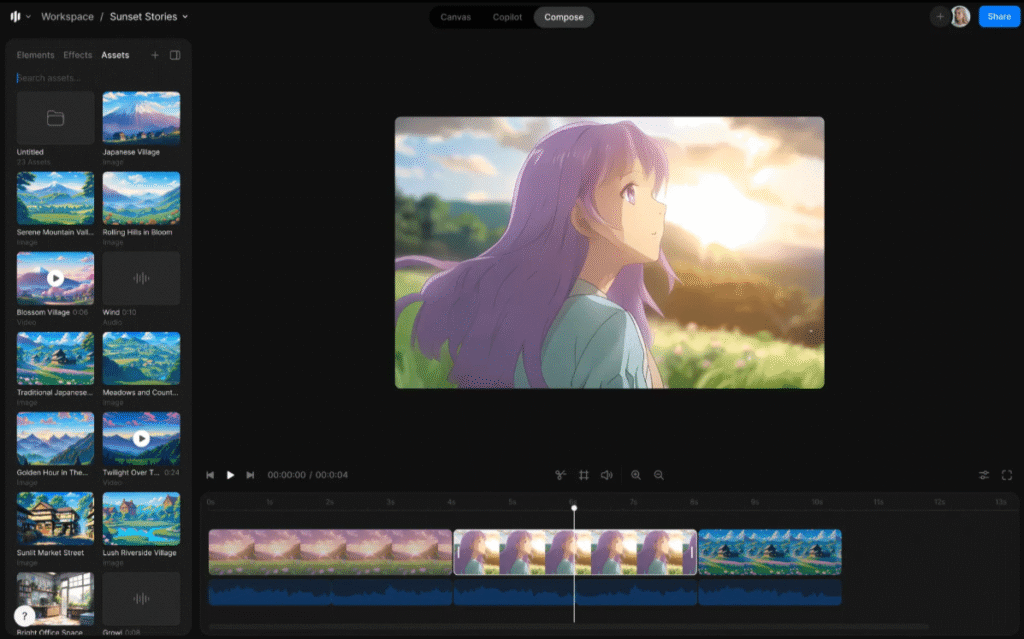Switch to the Canvas tab
The width and height of the screenshot is (1024, 639).
[455, 17]
